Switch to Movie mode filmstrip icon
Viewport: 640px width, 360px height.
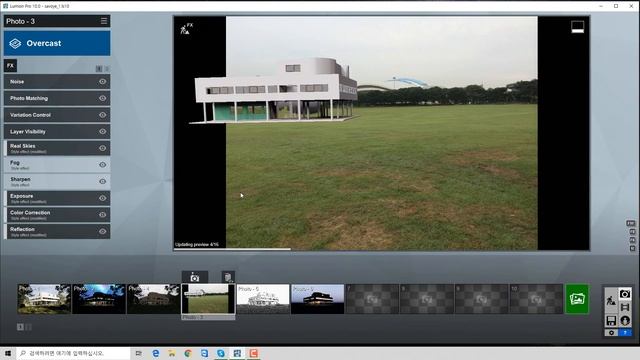pos(624,307)
